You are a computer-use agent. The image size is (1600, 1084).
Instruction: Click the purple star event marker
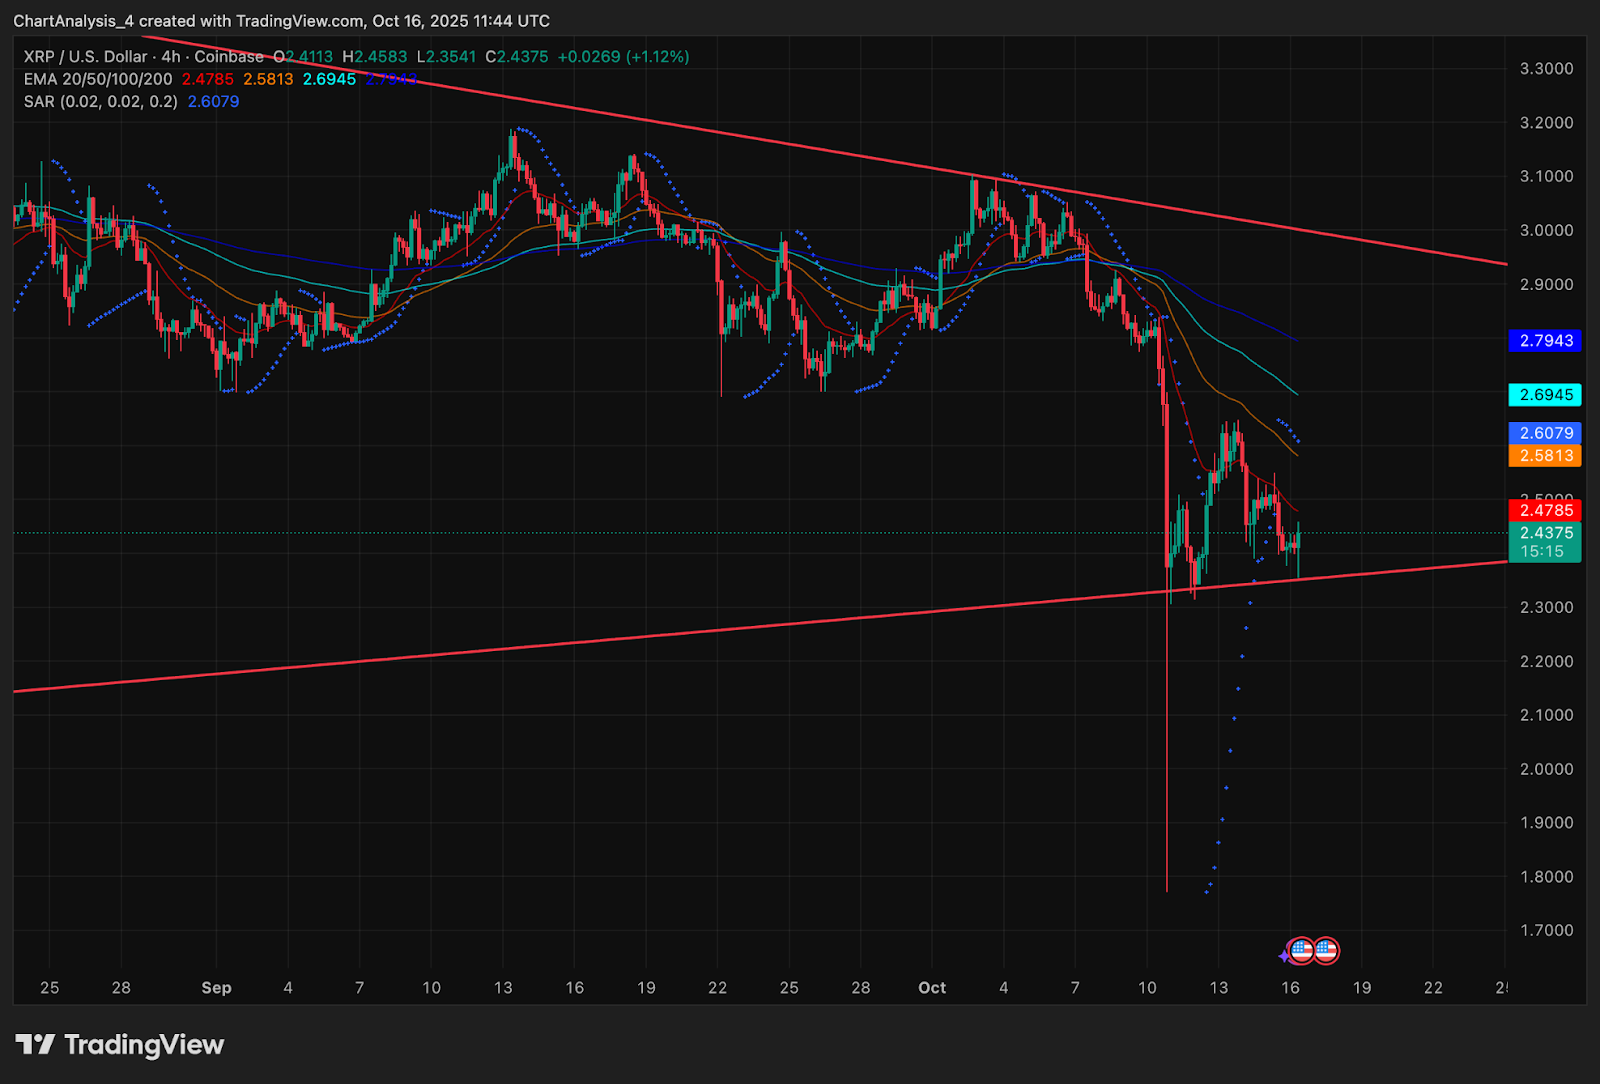1284,957
